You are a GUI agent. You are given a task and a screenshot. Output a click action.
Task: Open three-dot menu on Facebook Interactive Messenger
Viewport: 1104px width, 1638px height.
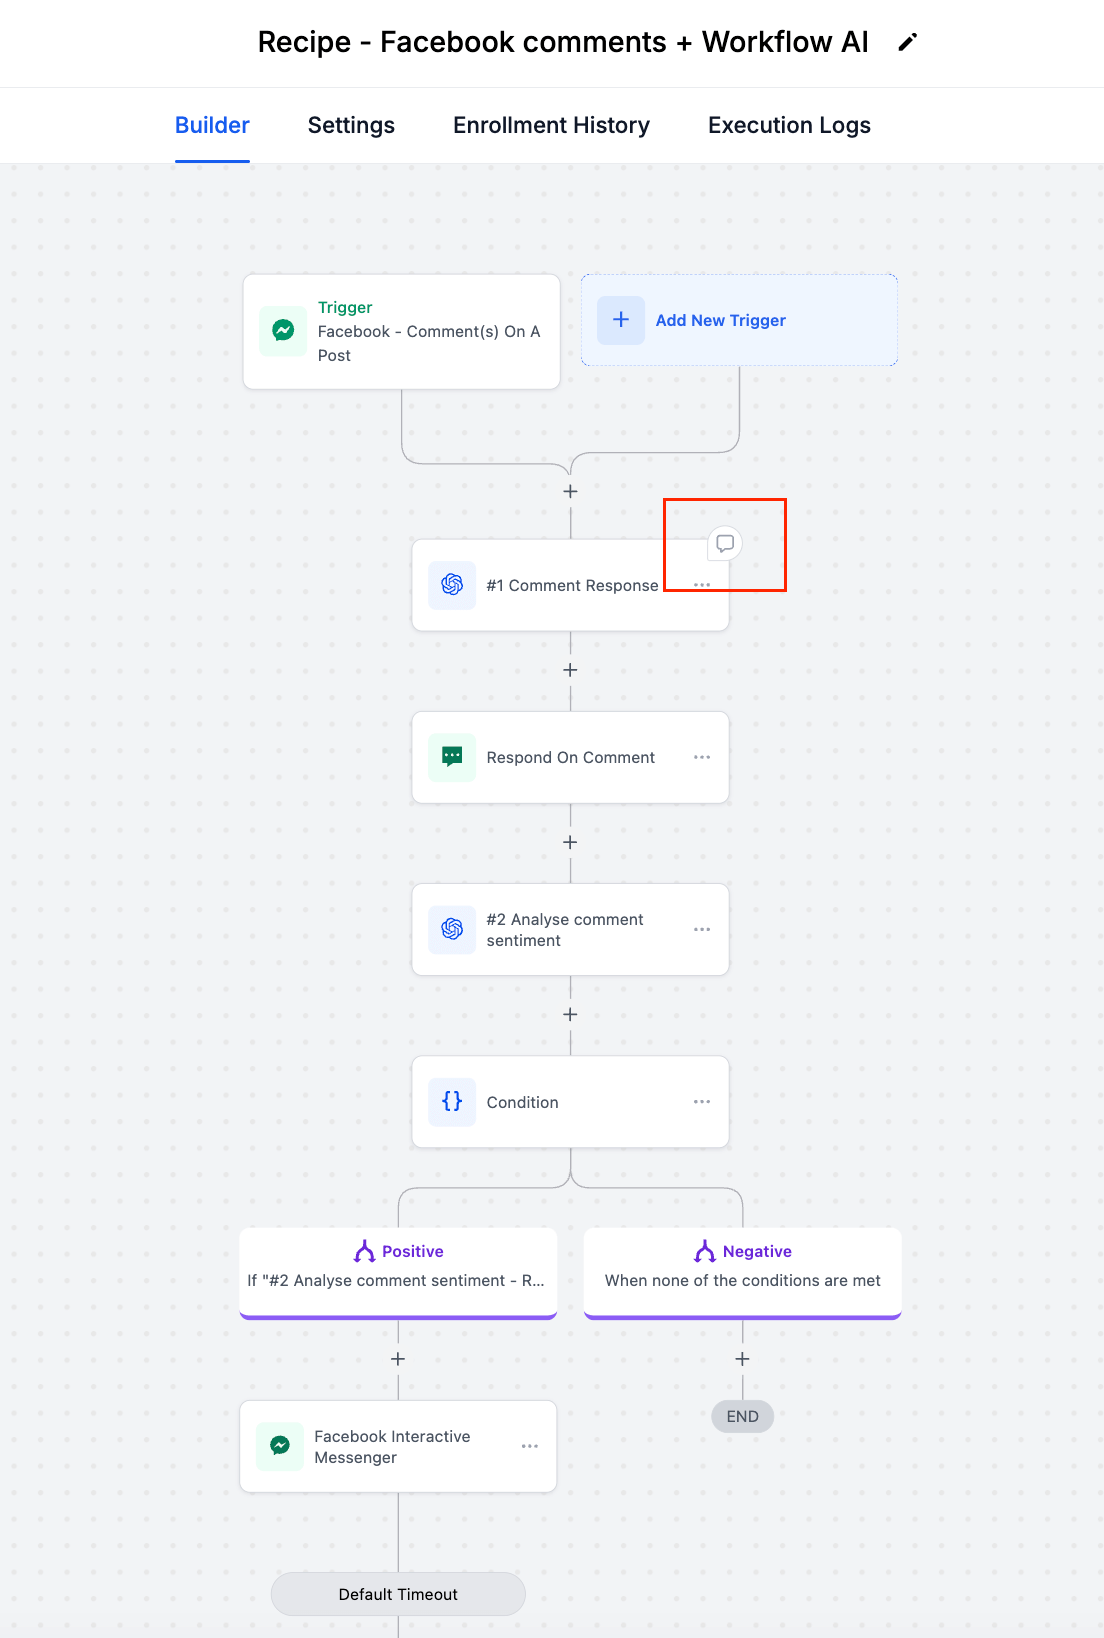(x=530, y=1446)
